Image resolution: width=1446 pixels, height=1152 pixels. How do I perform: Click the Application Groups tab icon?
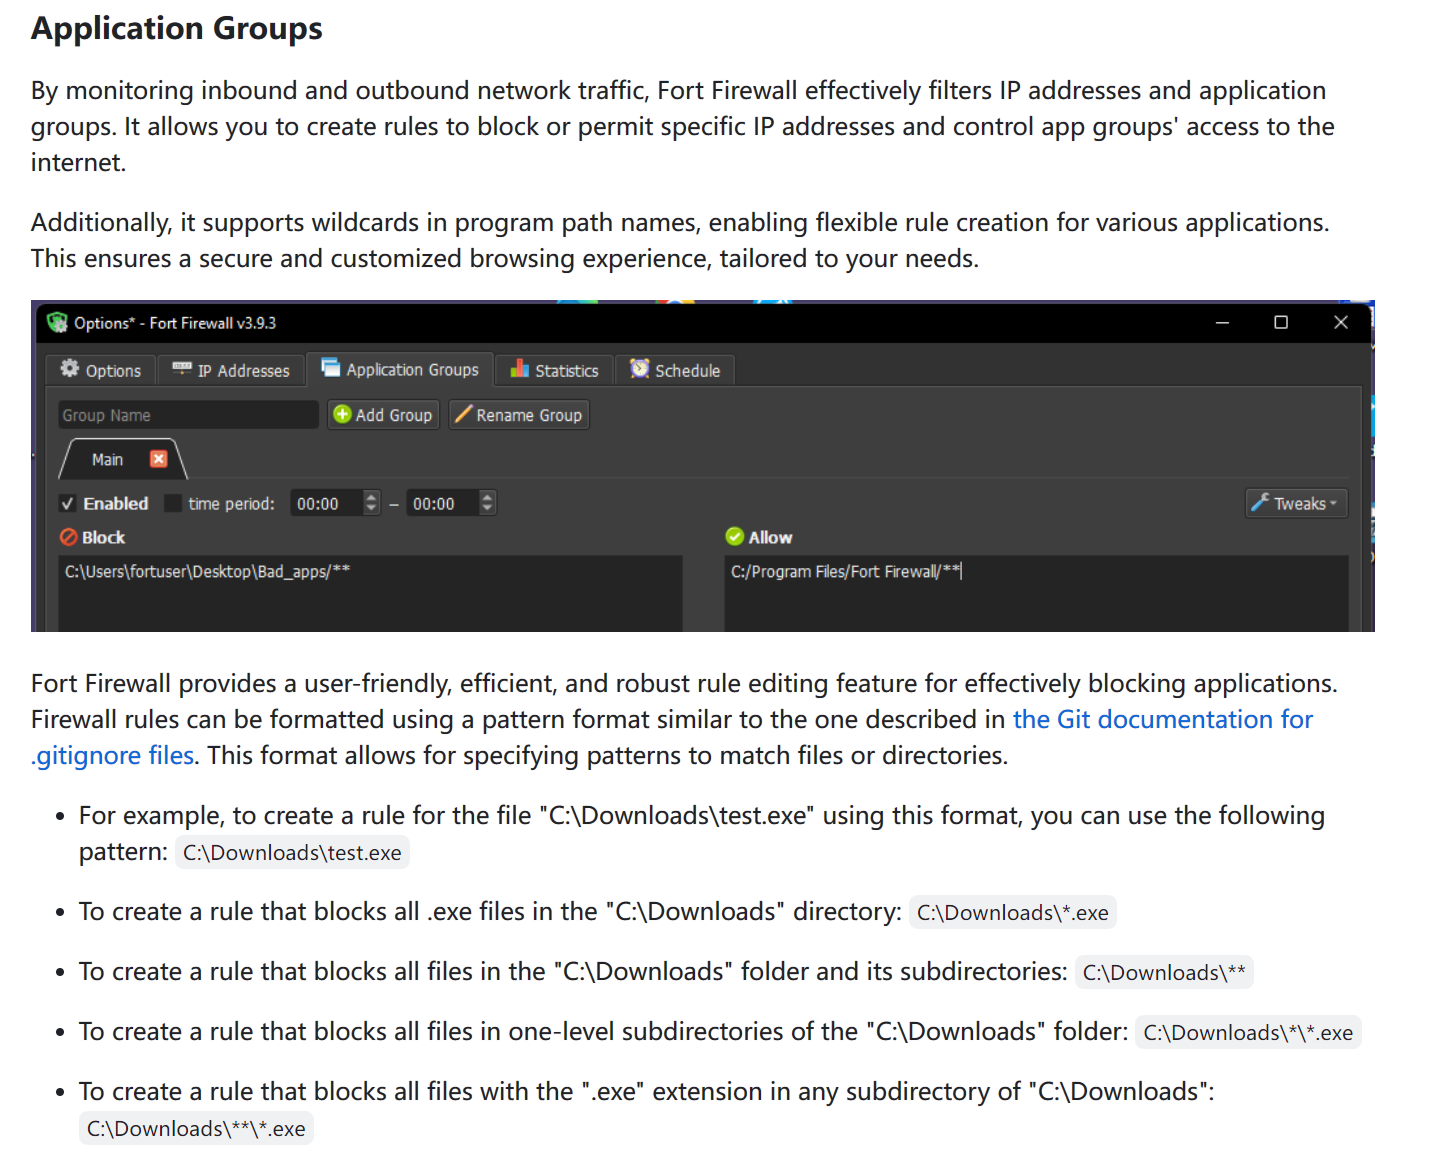(330, 368)
